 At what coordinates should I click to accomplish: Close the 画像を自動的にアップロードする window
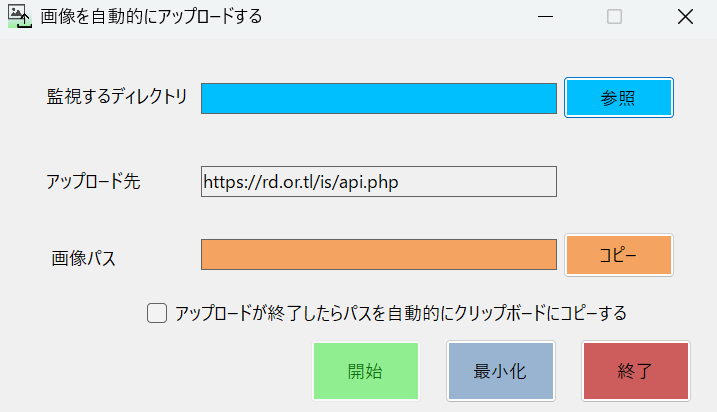tap(685, 17)
